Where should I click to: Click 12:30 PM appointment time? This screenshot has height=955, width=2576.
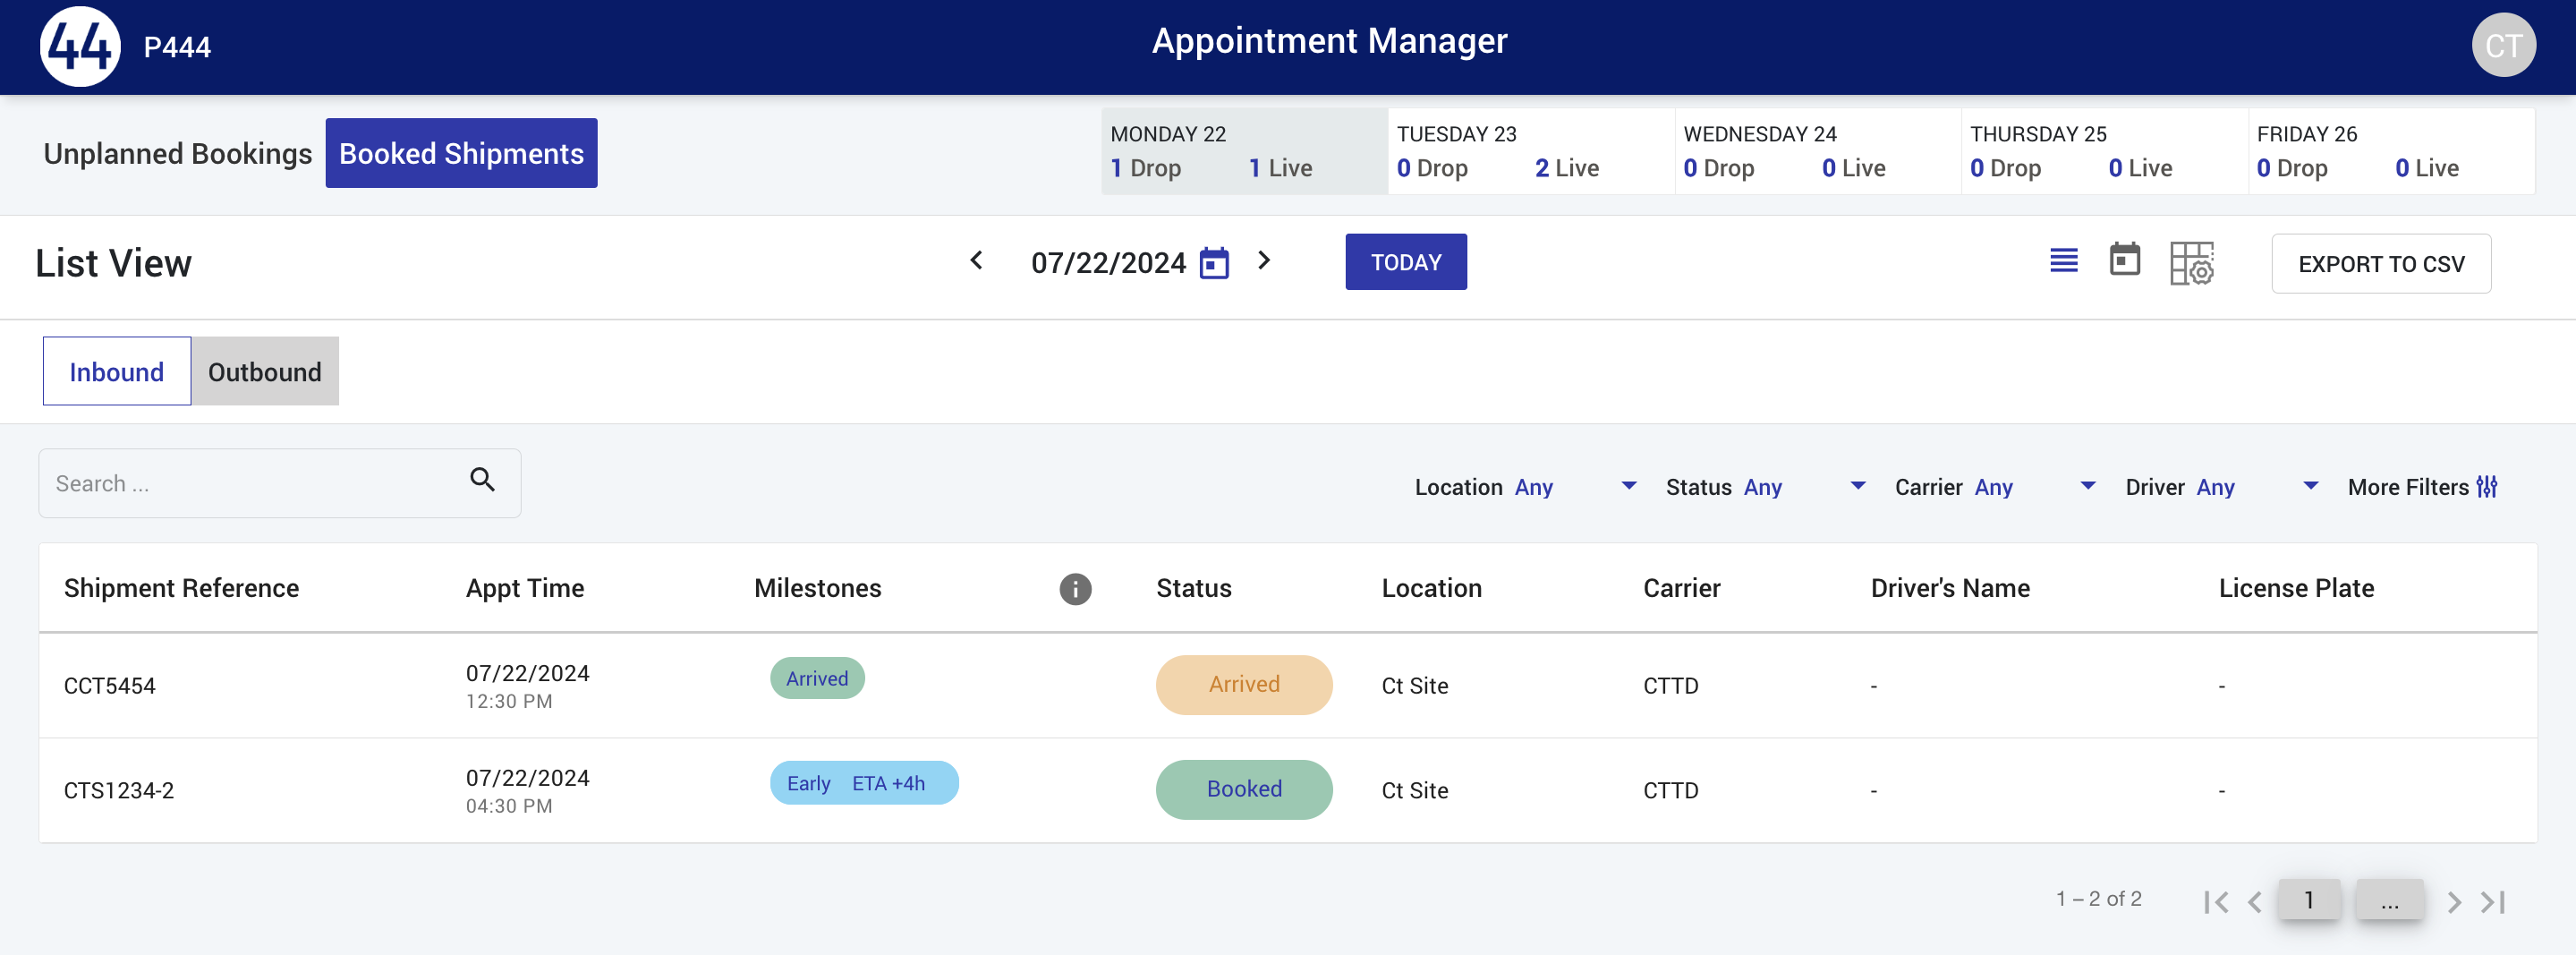[x=508, y=702]
